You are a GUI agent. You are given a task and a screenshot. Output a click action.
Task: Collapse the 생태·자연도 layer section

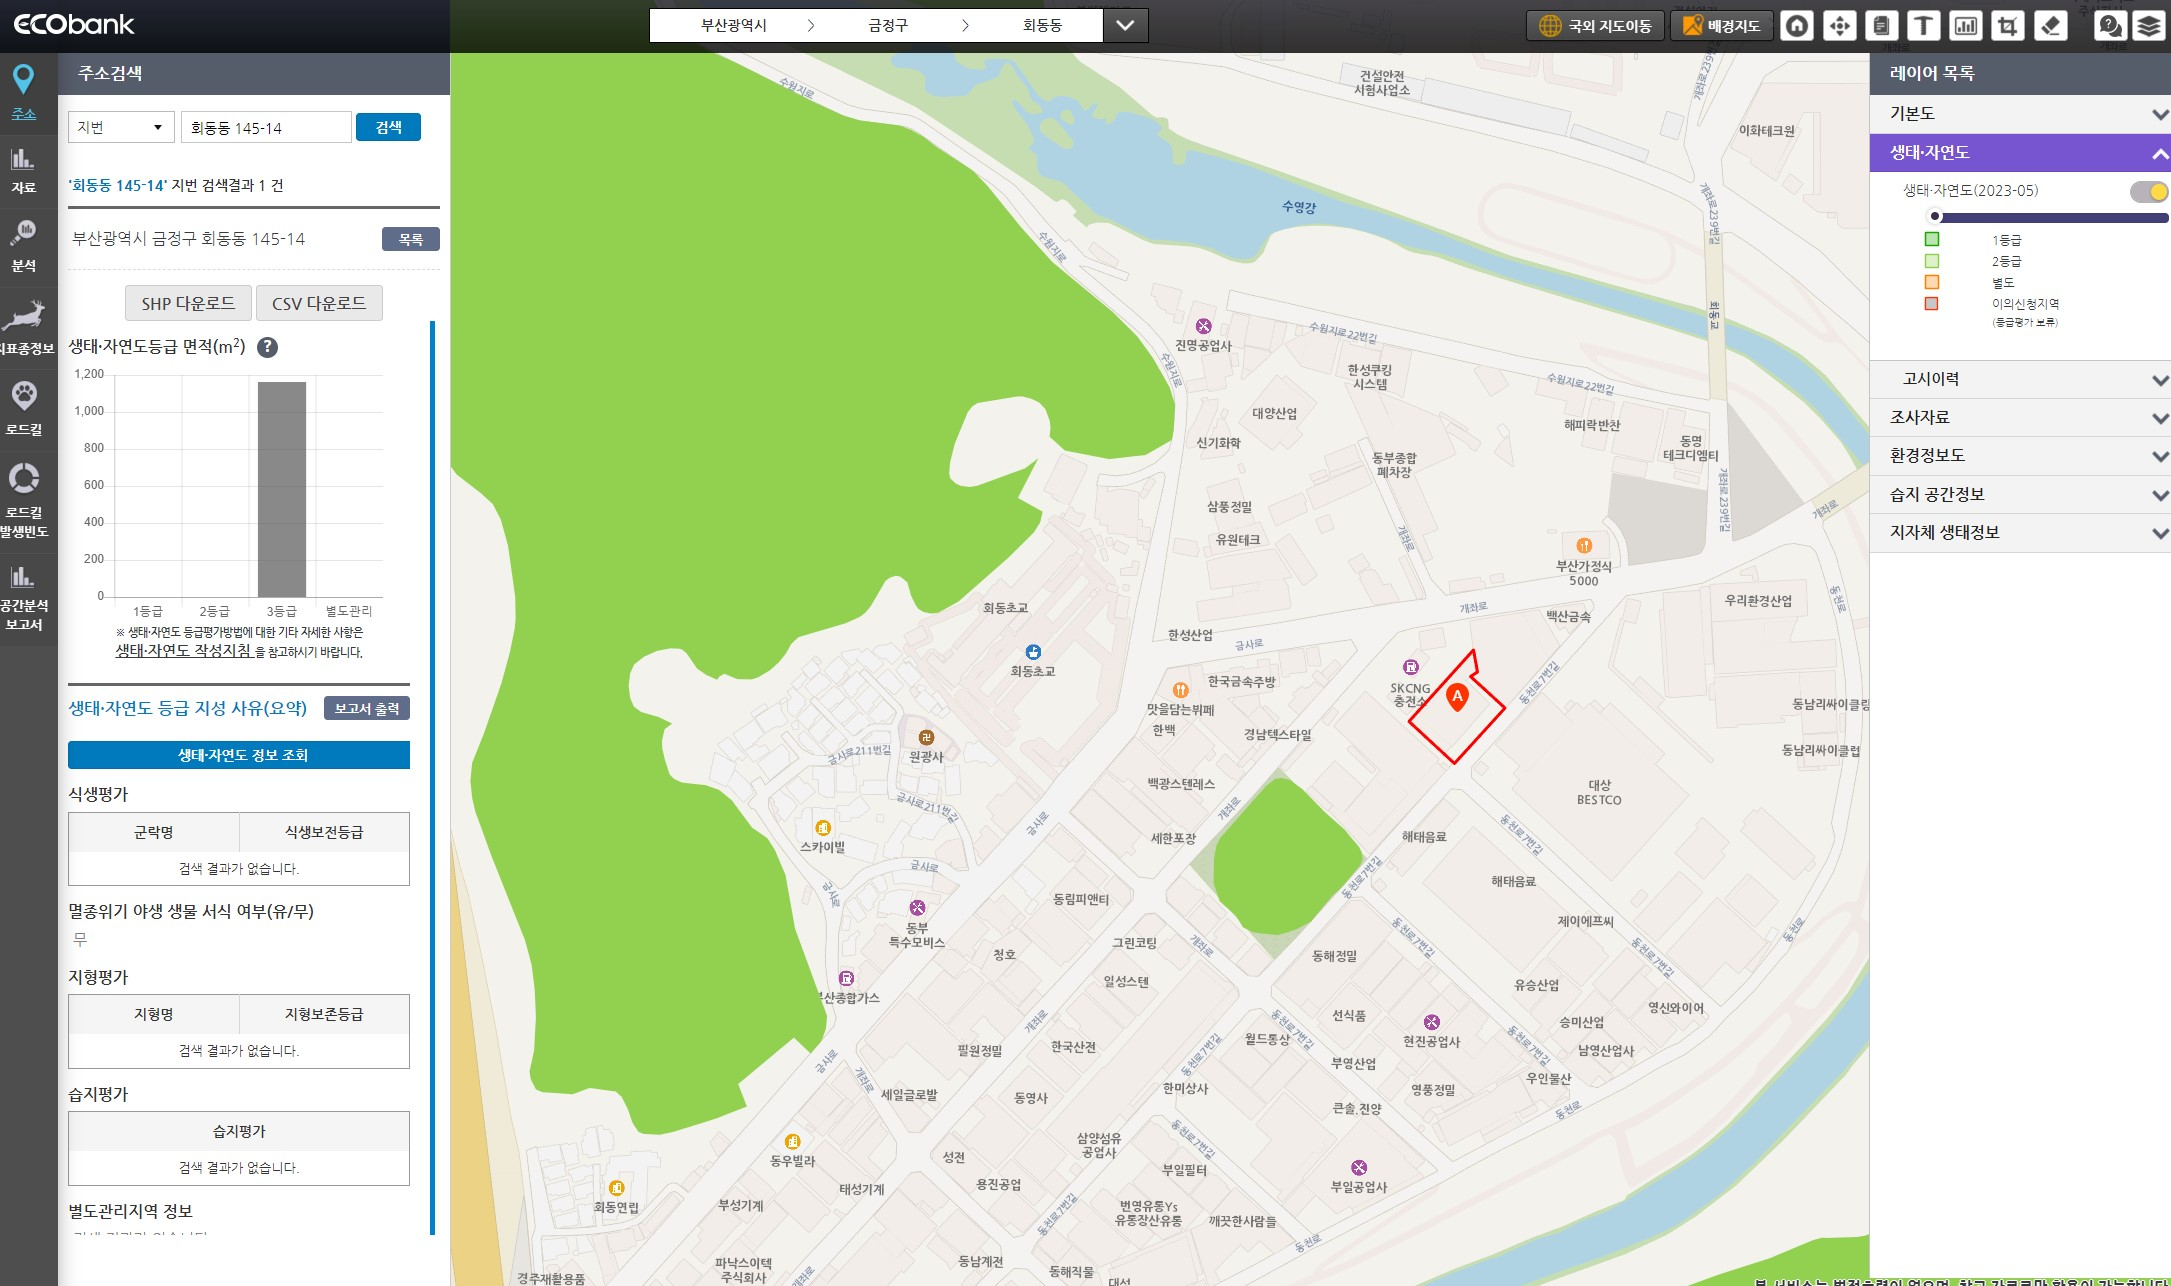pos(2159,153)
